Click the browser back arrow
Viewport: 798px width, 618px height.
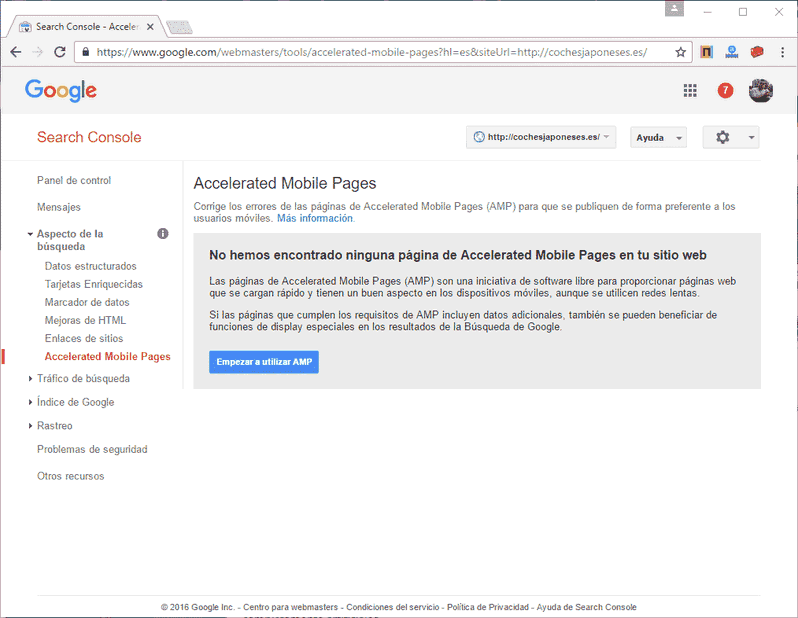pyautogui.click(x=16, y=52)
